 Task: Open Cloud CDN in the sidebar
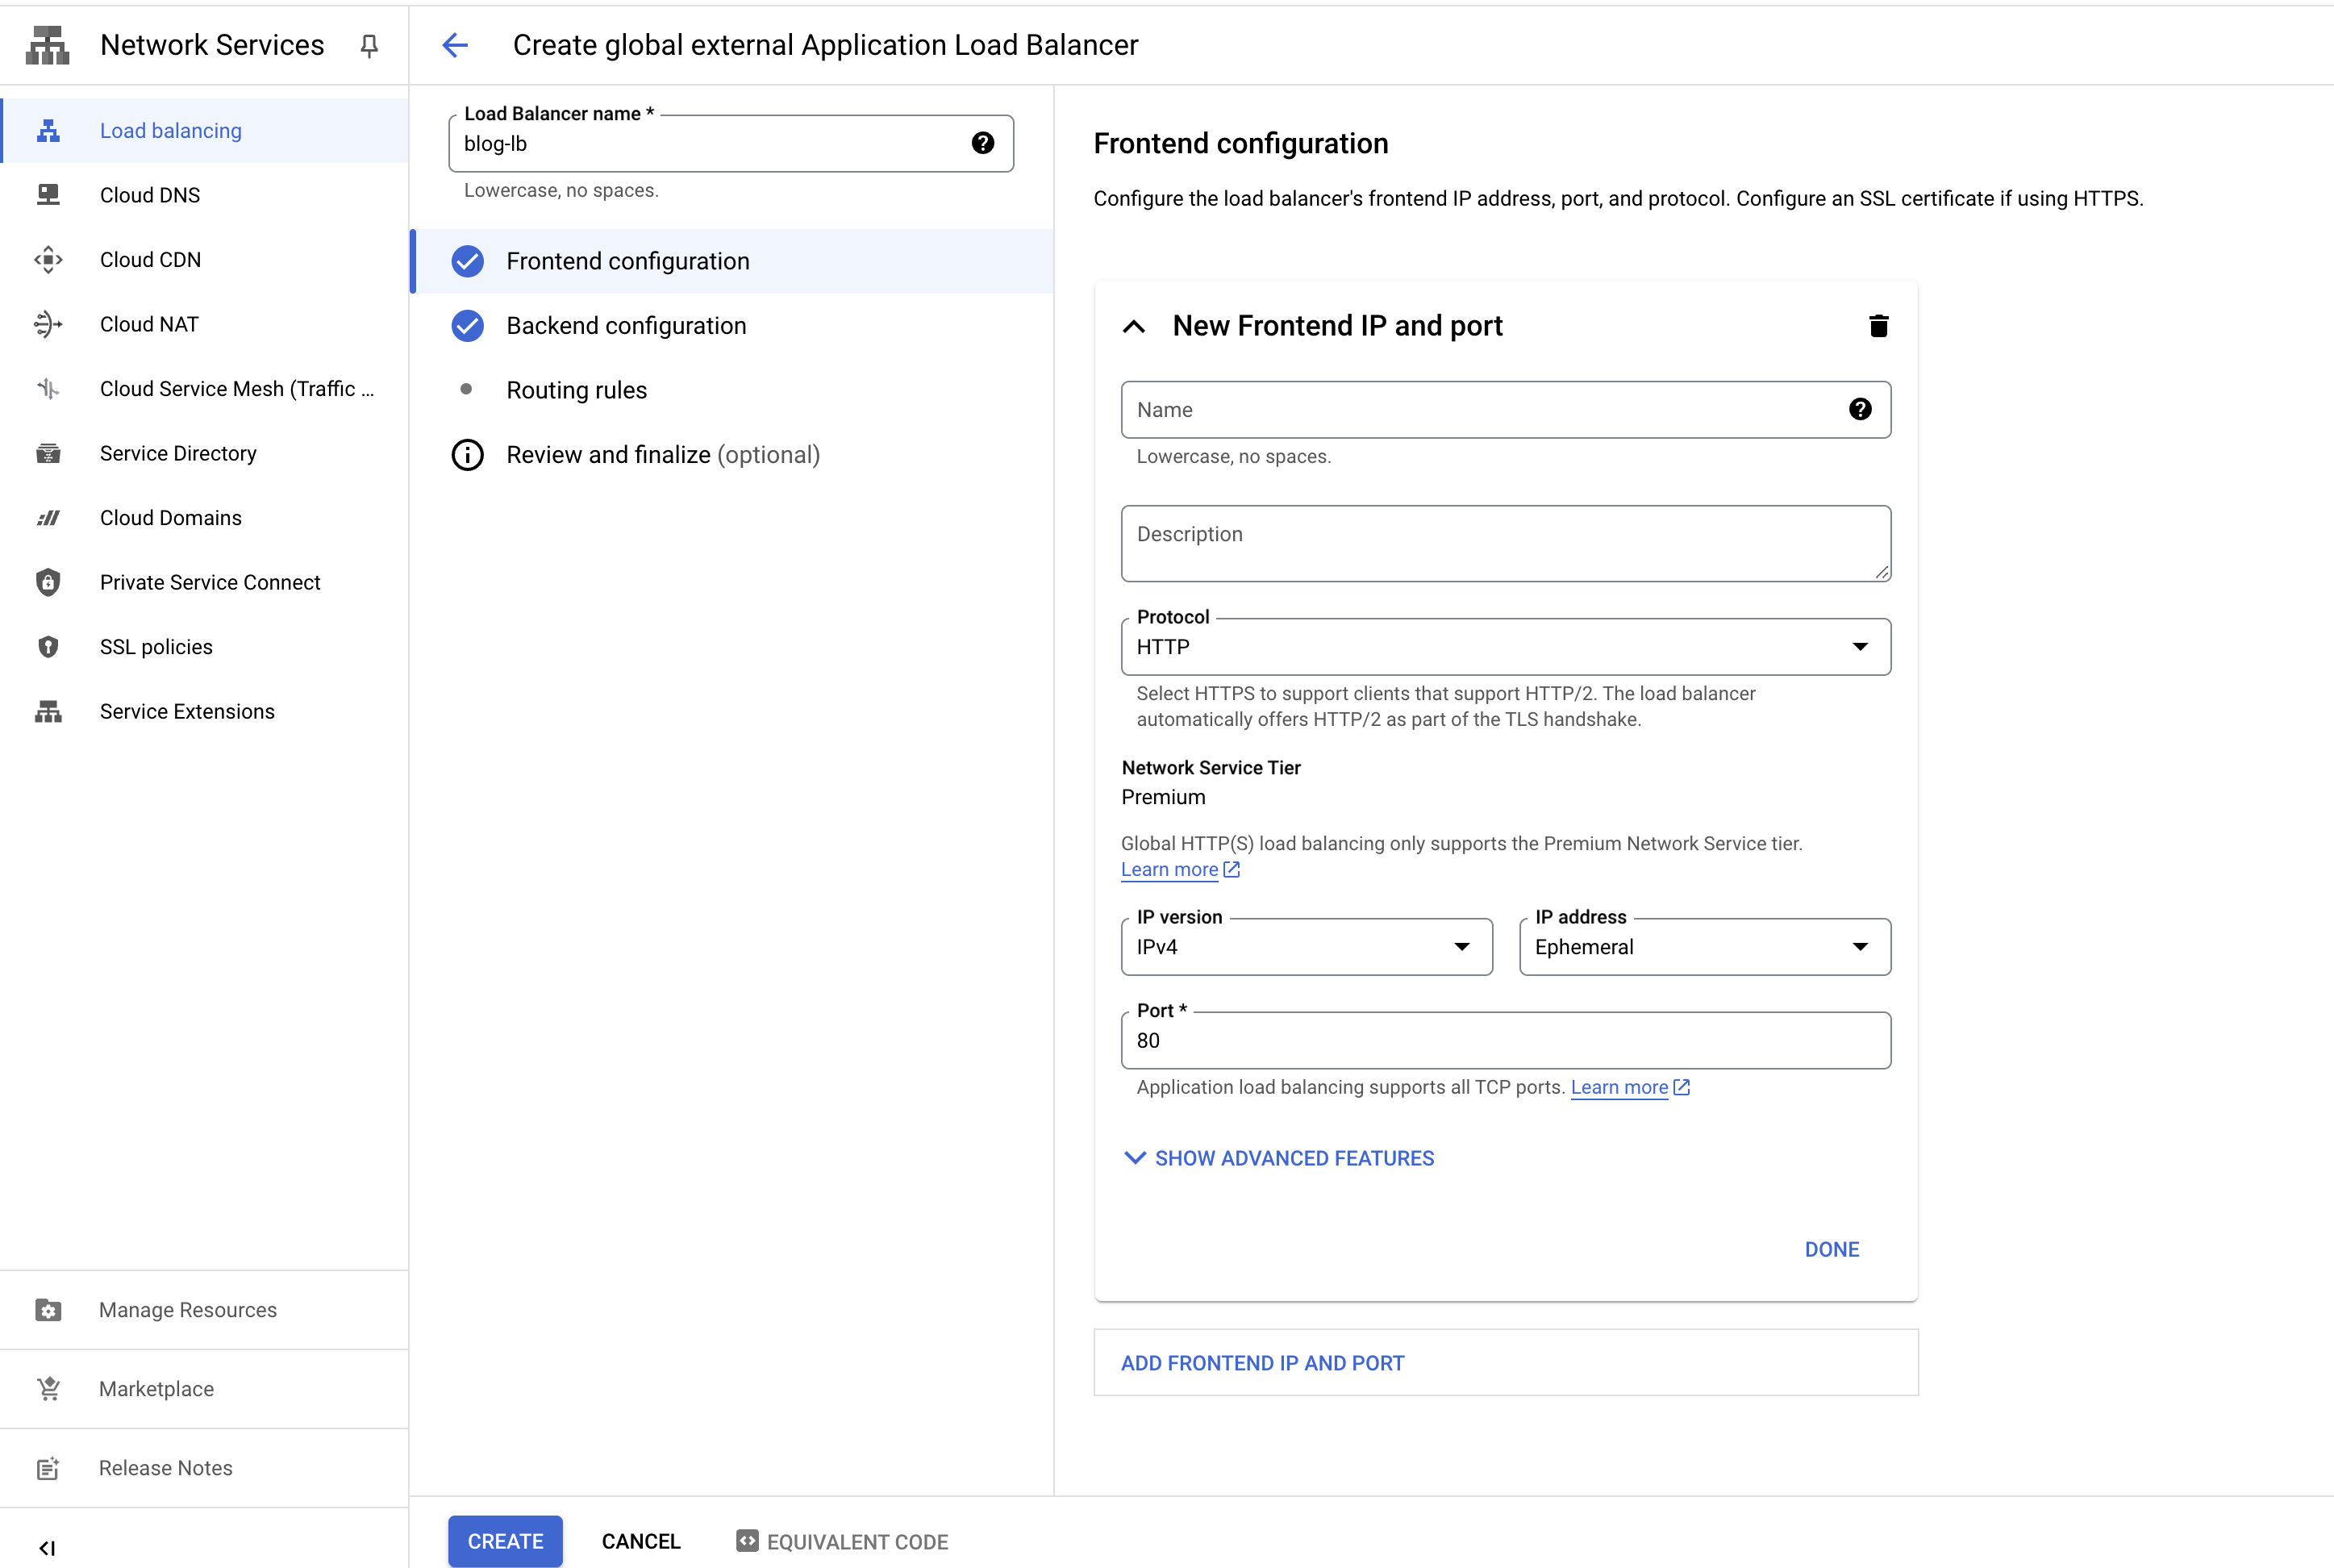(204, 260)
